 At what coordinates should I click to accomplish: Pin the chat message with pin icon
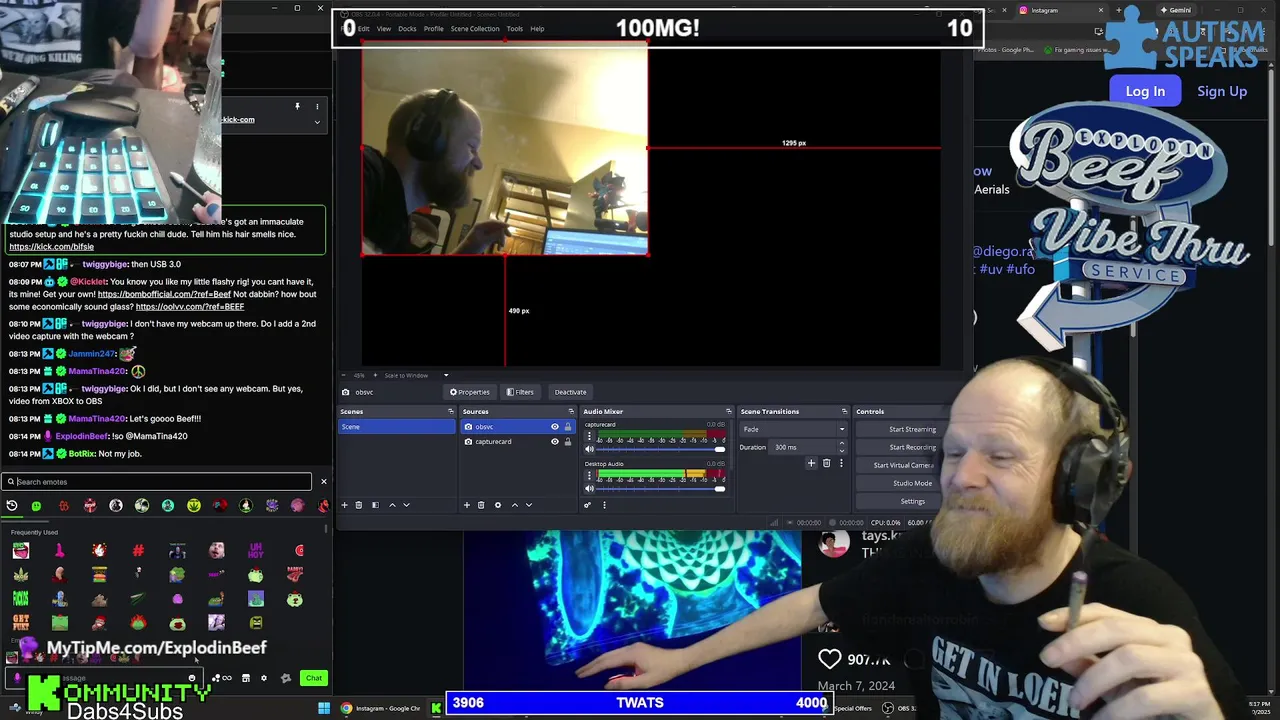(297, 106)
